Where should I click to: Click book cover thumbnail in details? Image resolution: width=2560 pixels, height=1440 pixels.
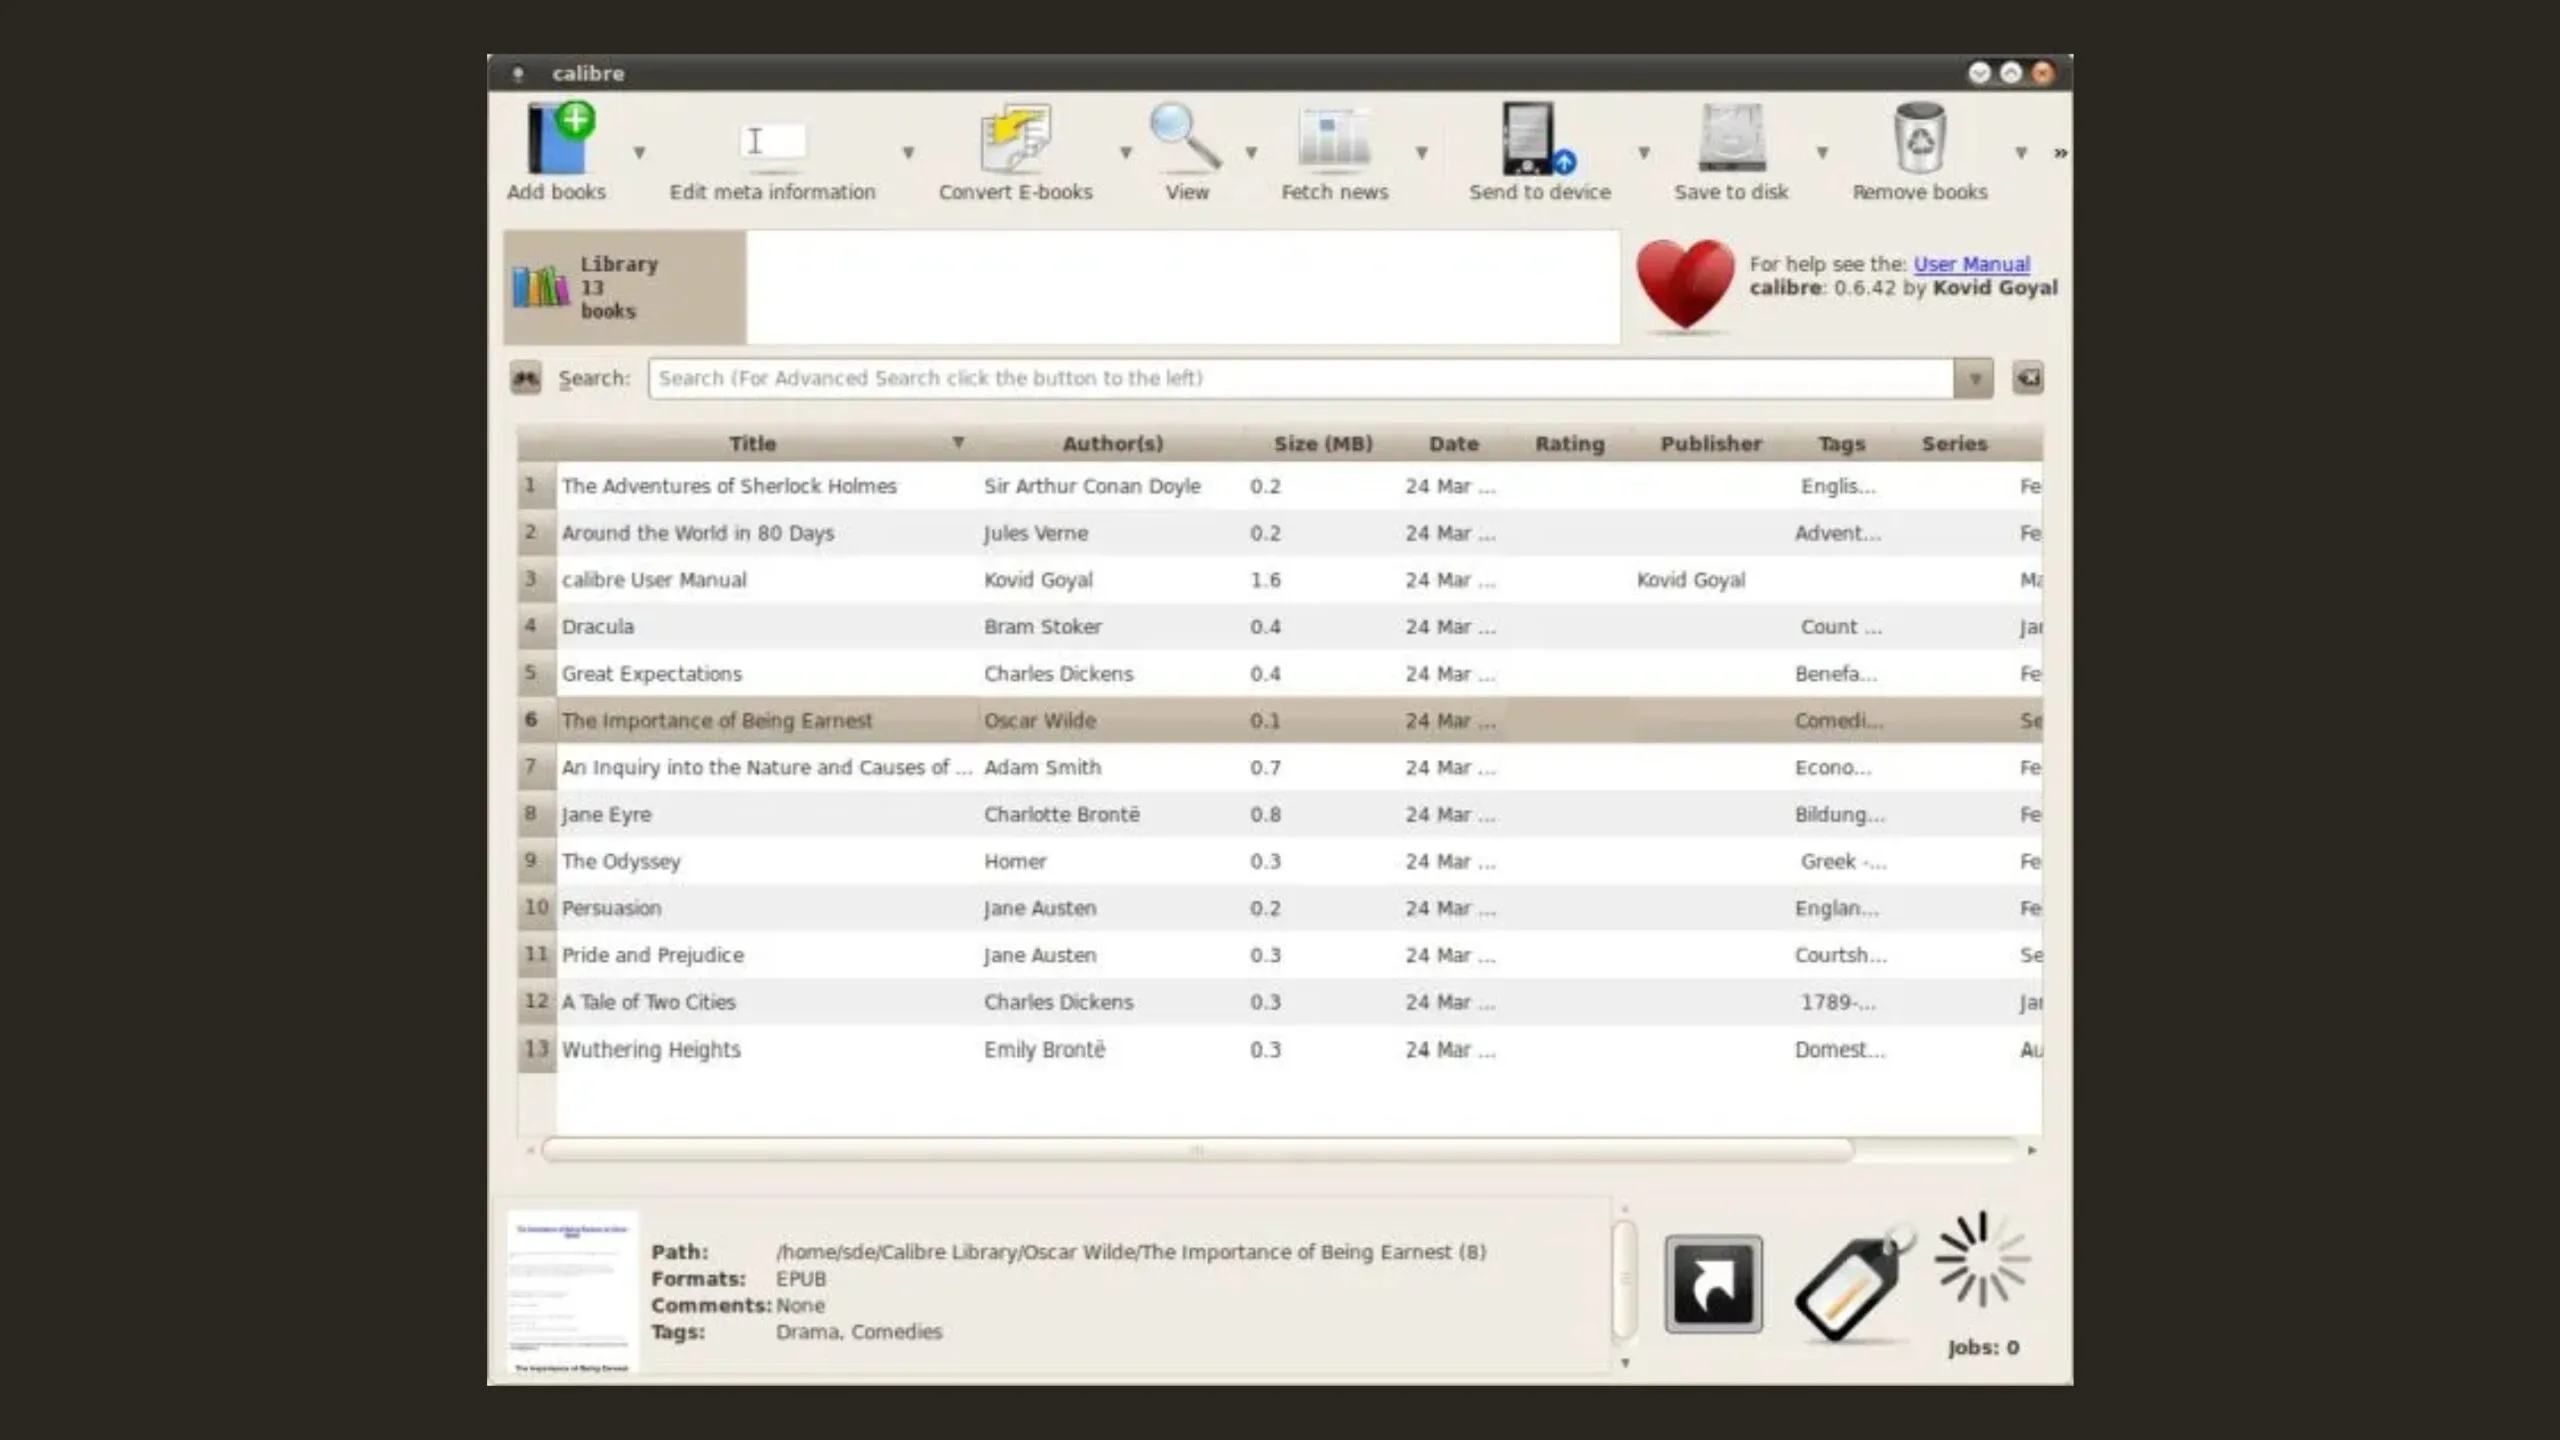(x=571, y=1292)
